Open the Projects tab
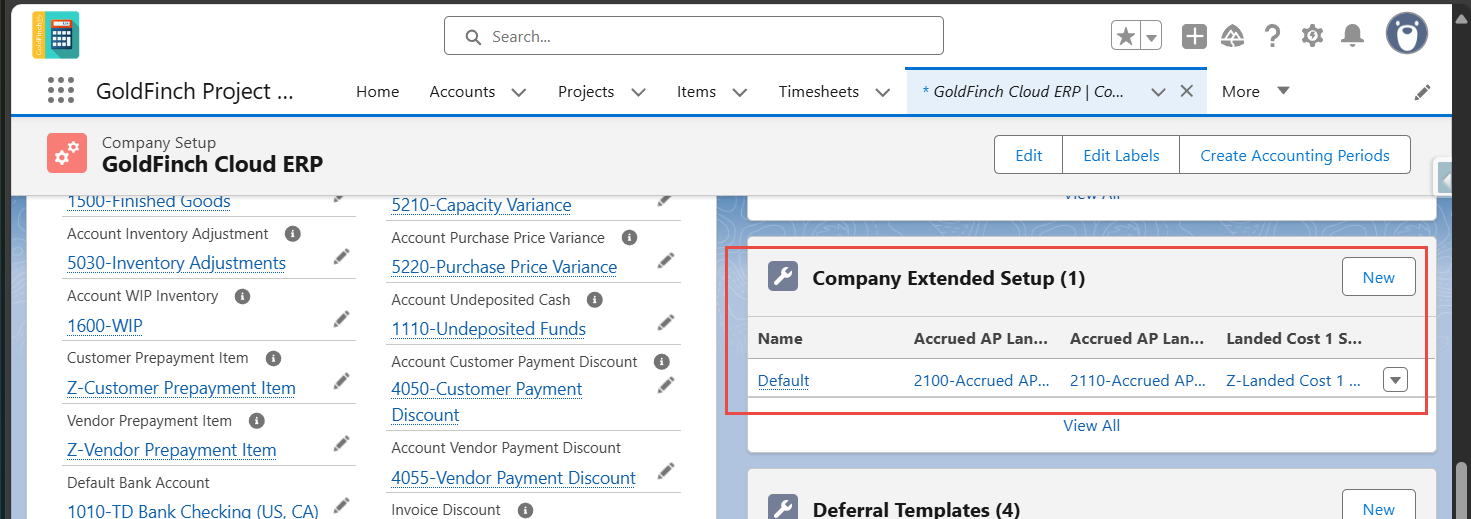This screenshot has width=1471, height=519. [x=586, y=91]
